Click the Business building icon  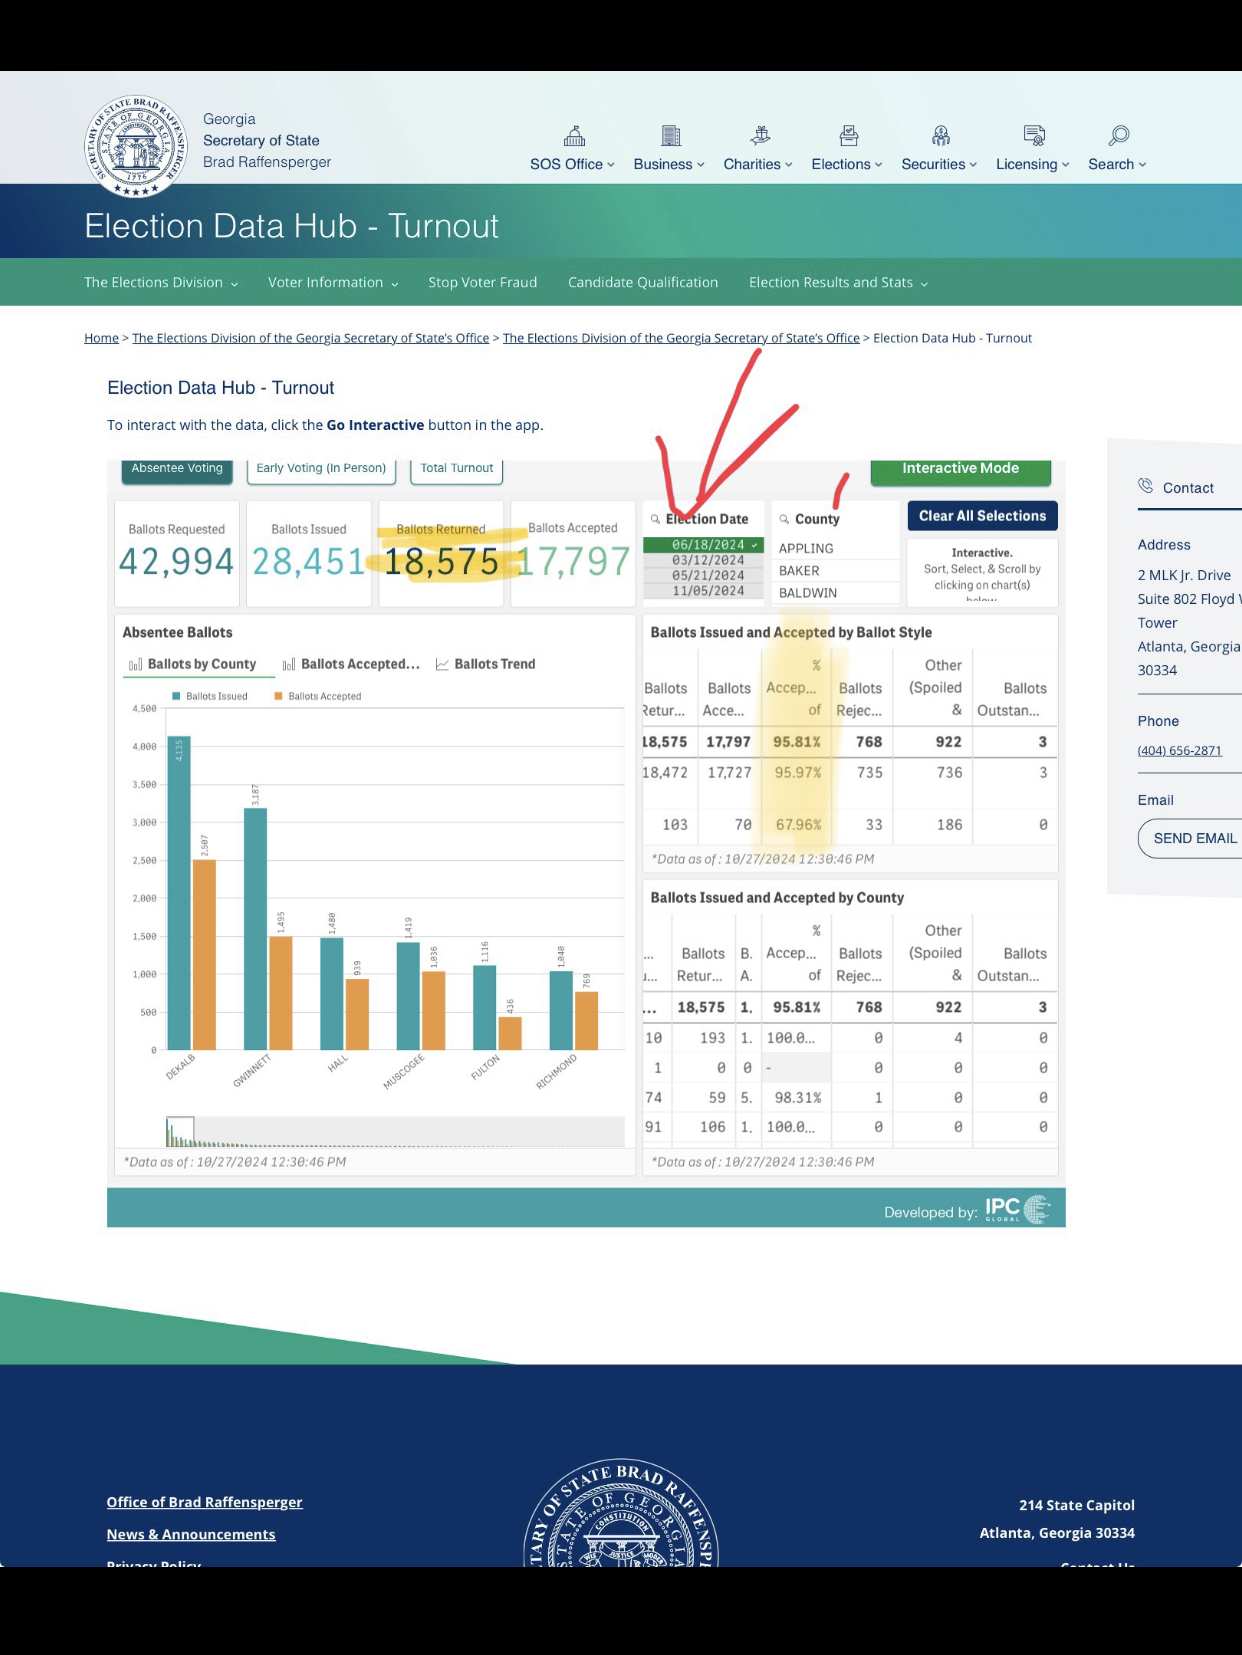pos(671,136)
